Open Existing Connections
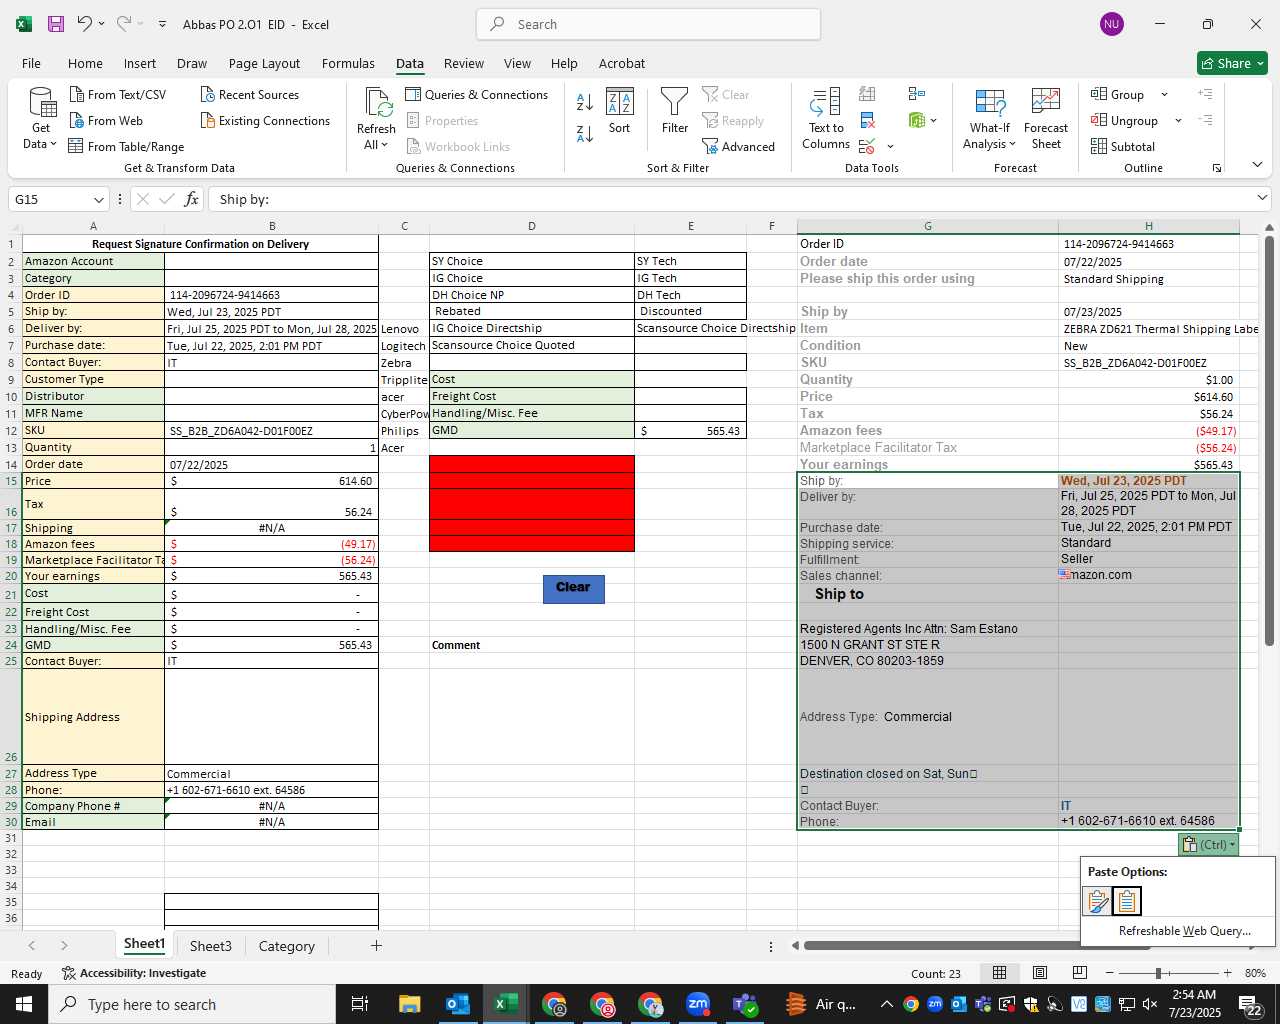 tap(265, 121)
